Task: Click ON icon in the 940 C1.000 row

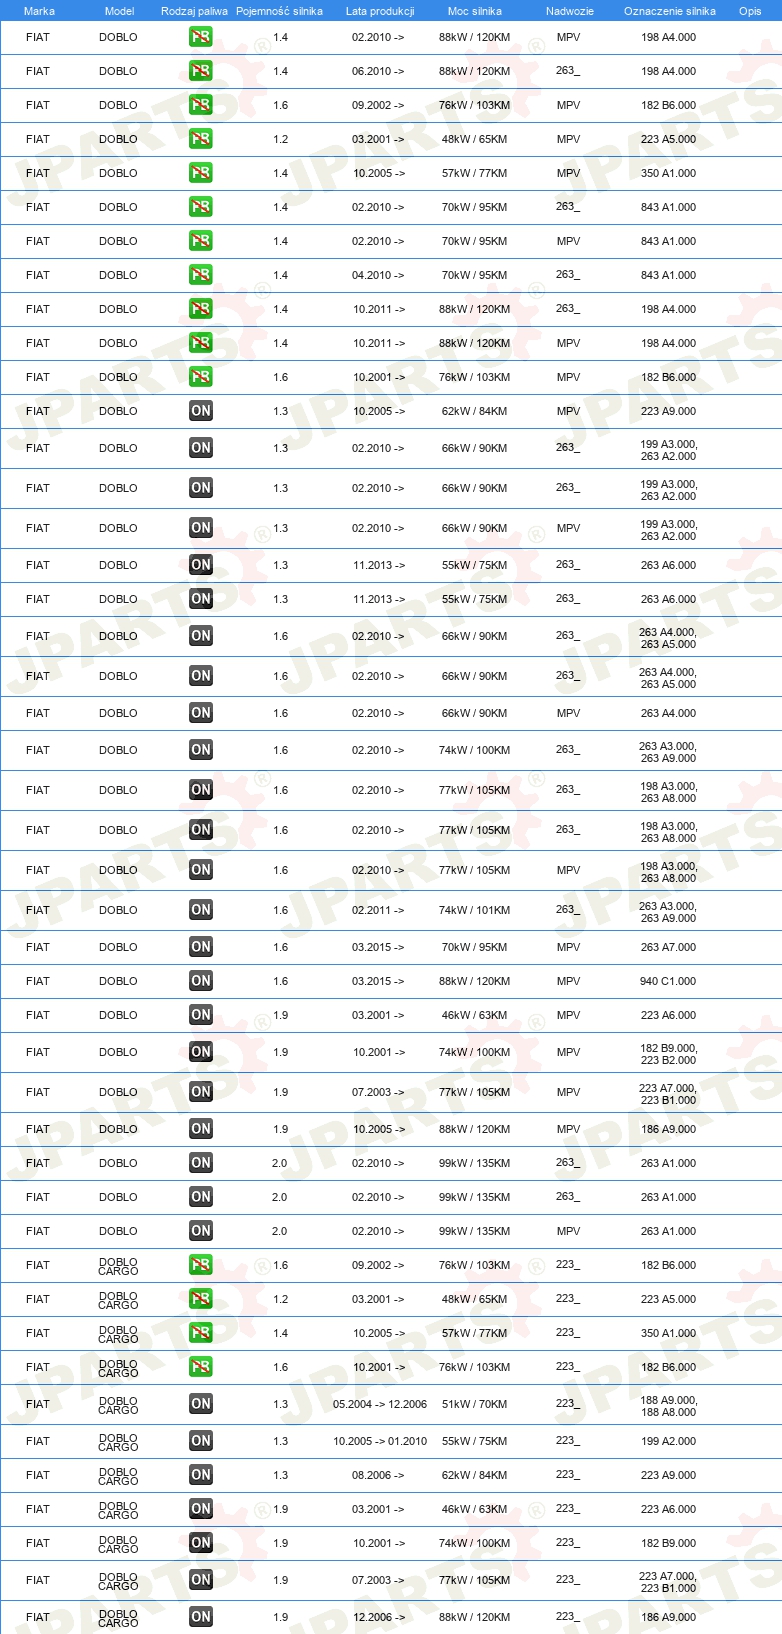Action: tap(201, 981)
